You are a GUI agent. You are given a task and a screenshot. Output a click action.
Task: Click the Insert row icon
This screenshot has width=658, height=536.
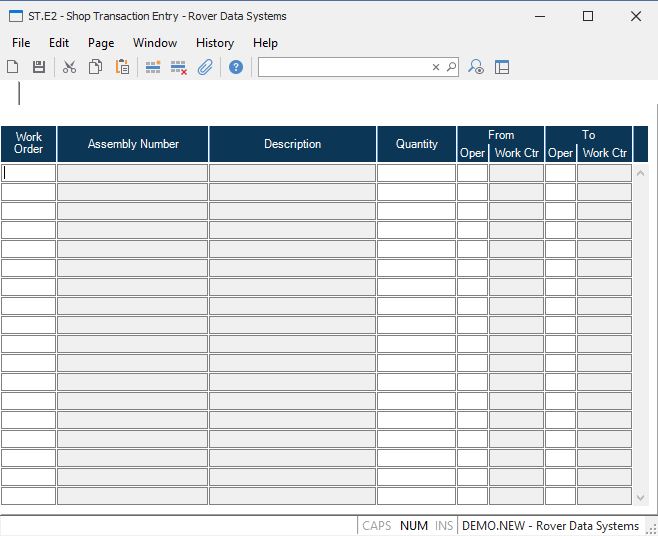(153, 67)
